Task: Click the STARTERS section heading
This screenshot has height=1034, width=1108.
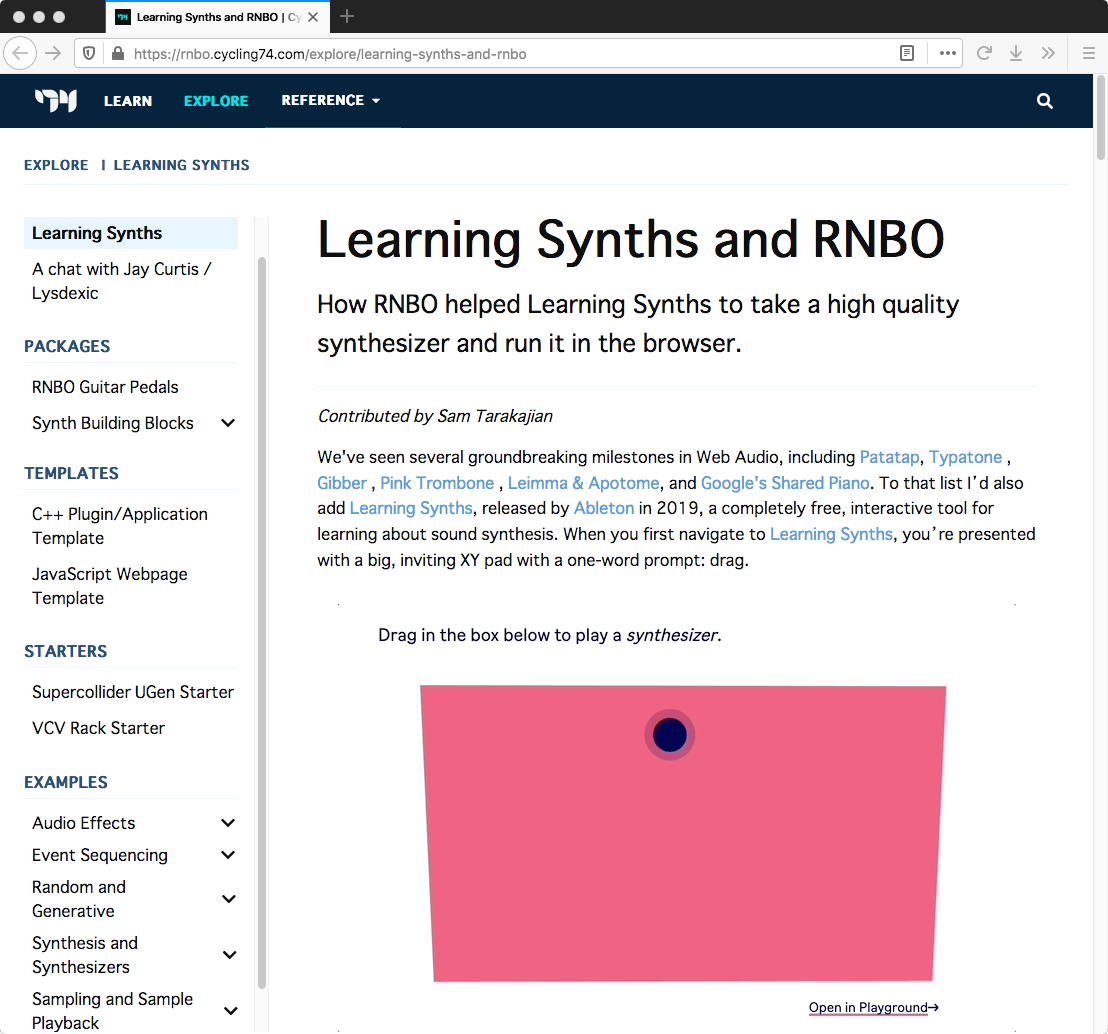Action: click(x=66, y=652)
